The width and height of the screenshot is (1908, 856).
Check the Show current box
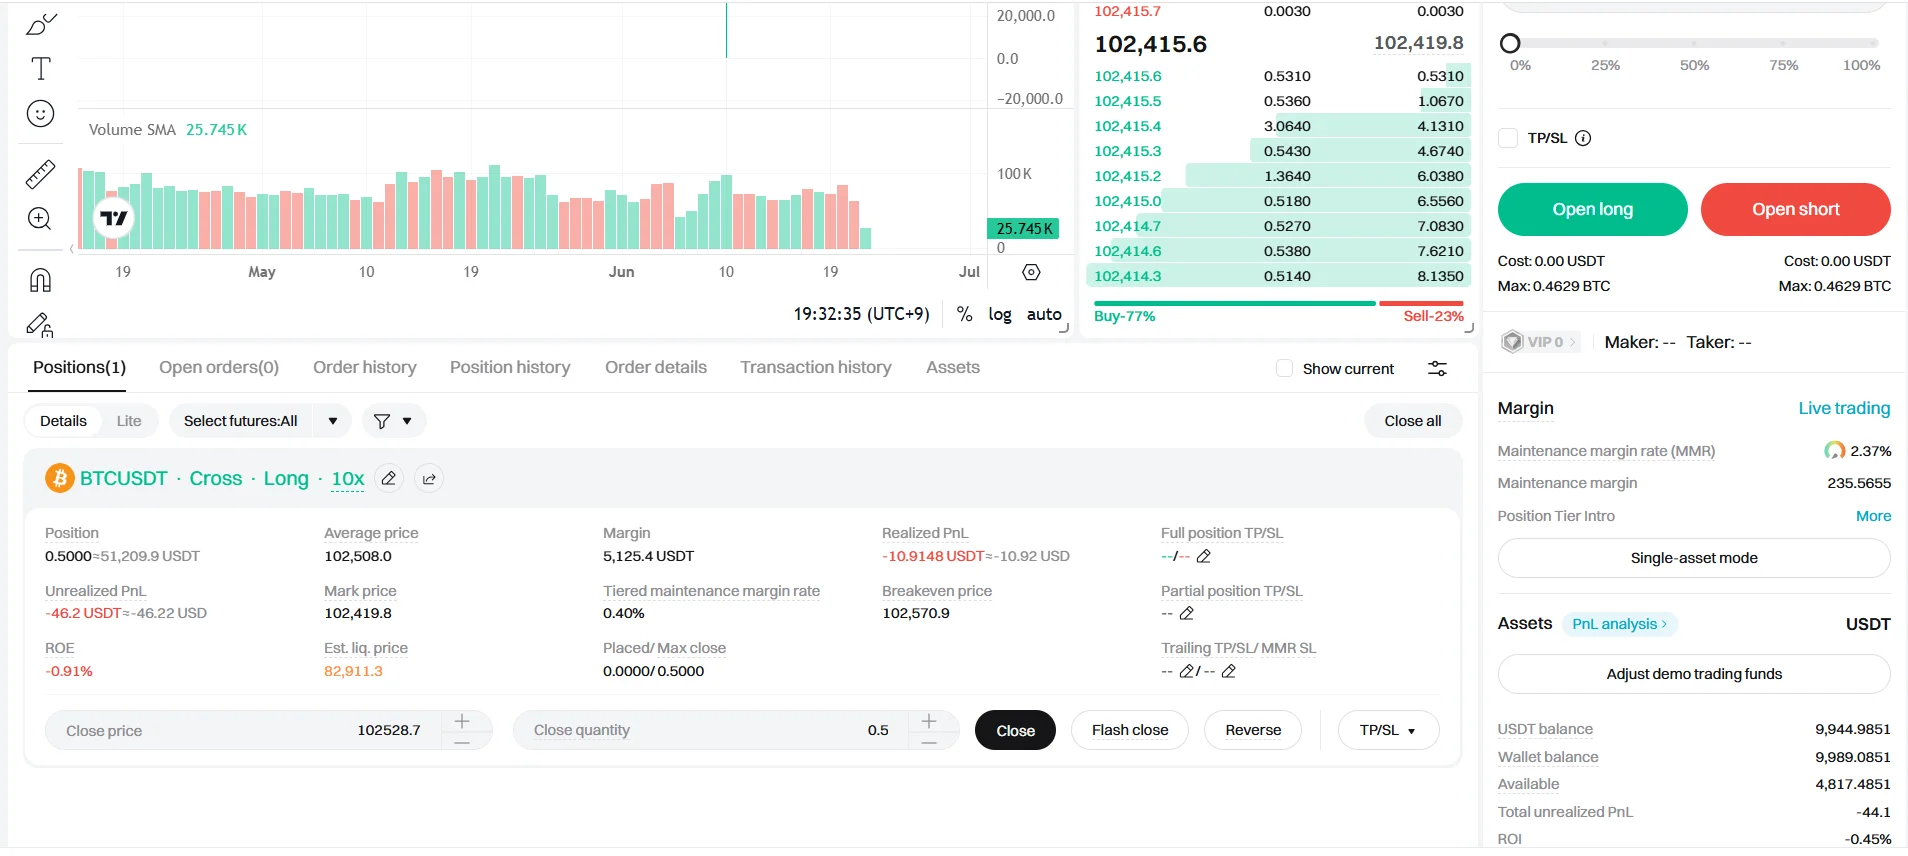[1284, 369]
